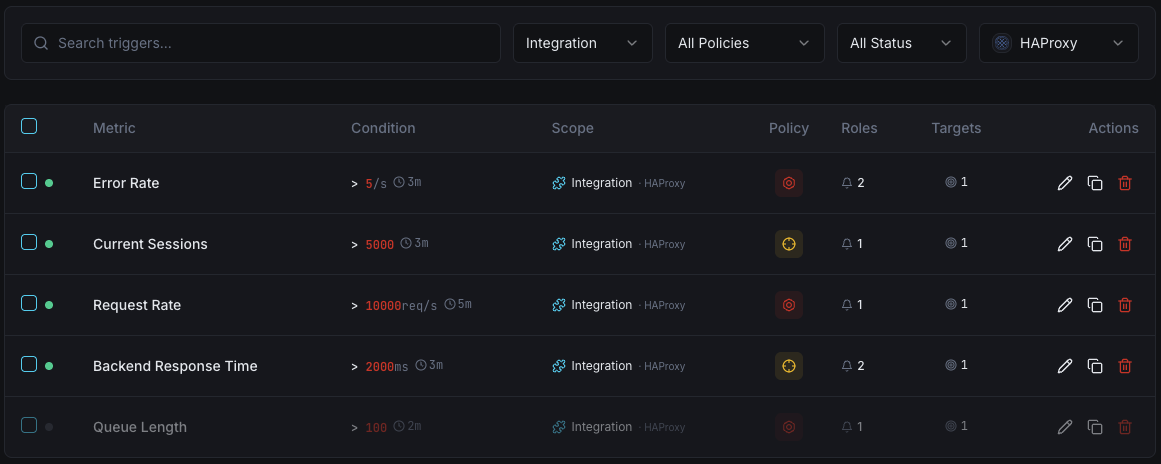Viewport: 1161px width, 464px height.
Task: Duplicate the Current Sessions trigger
Action: [1095, 243]
